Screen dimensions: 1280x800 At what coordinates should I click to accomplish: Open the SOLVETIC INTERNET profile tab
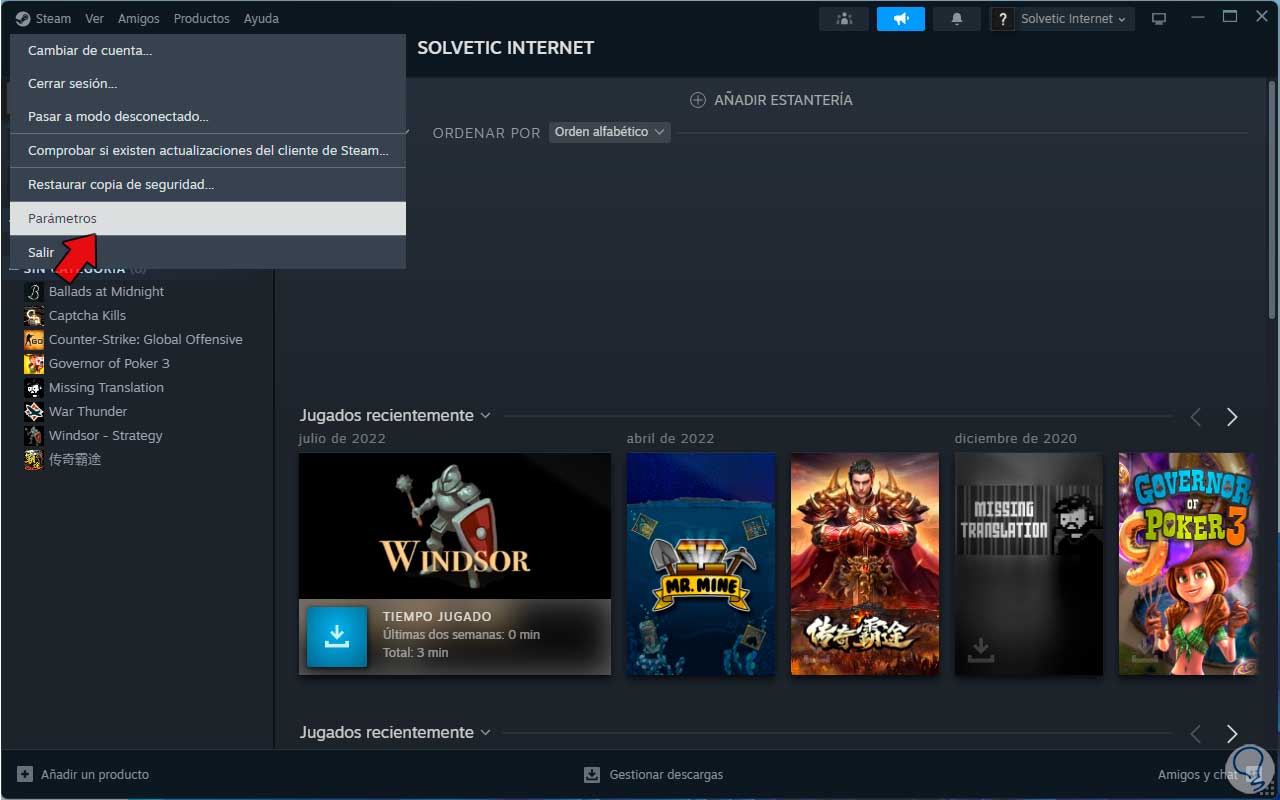505,48
